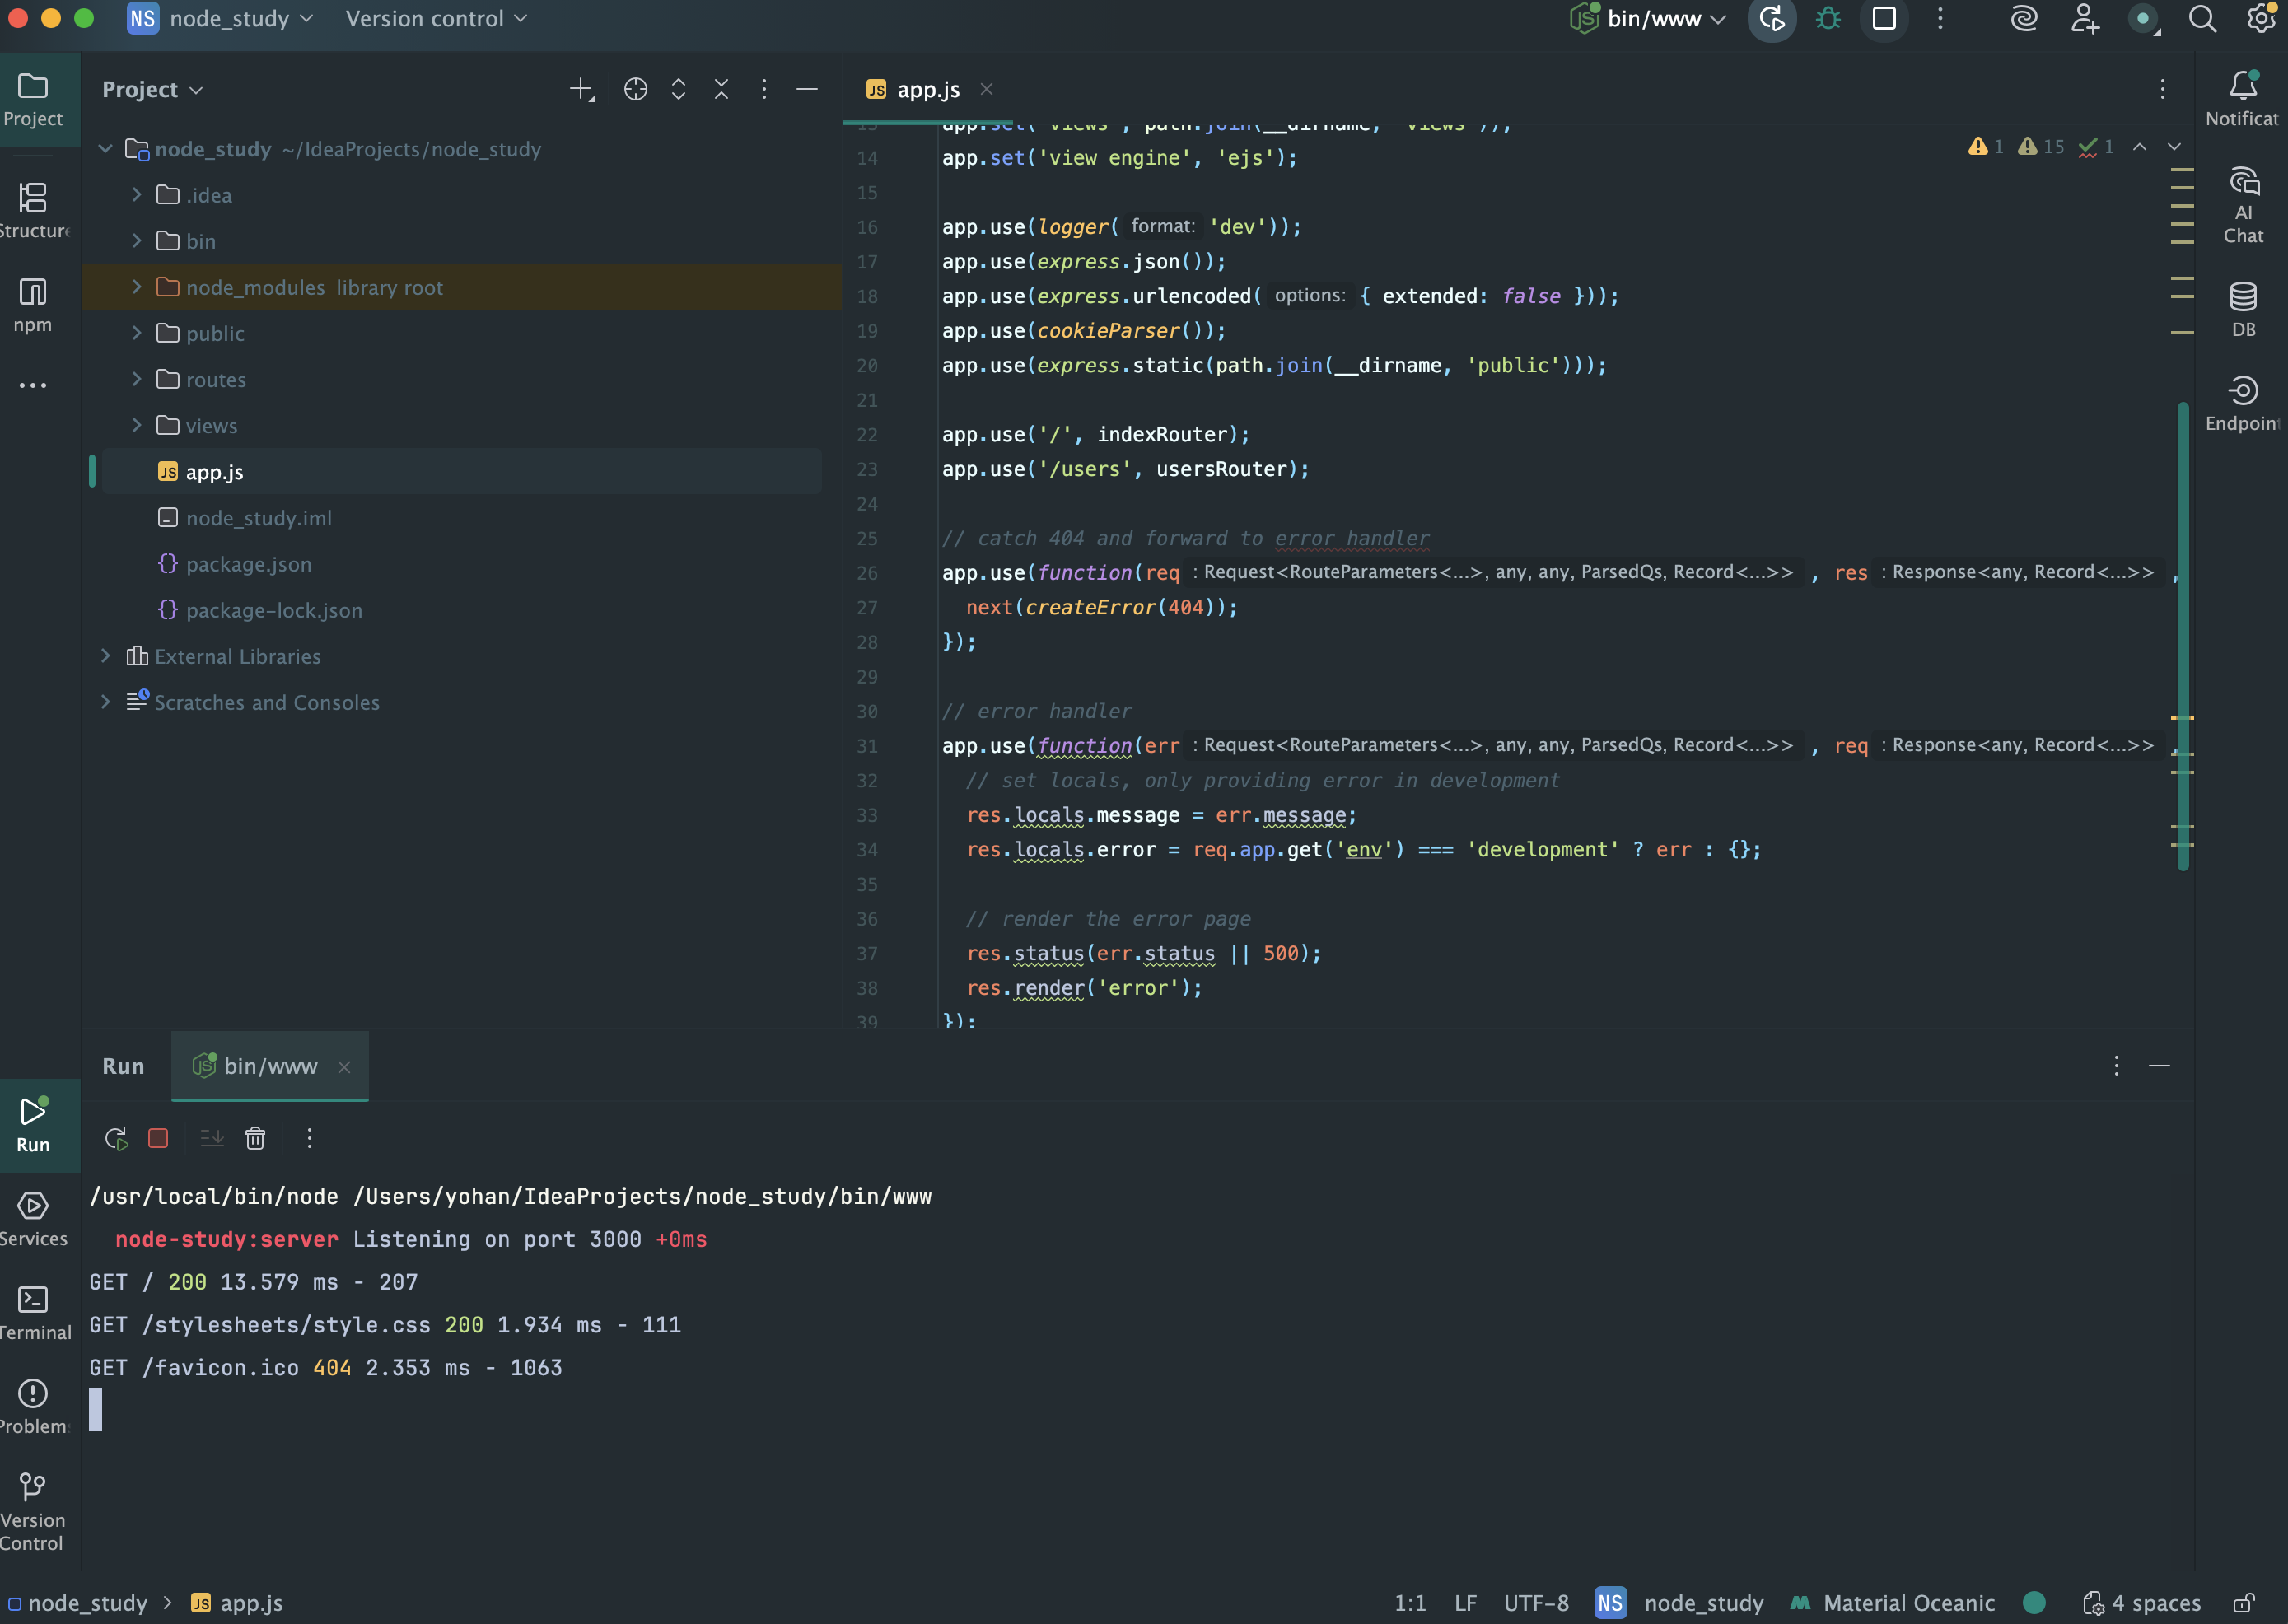Open the AI Chat panel
The width and height of the screenshot is (2288, 1624).
click(x=2243, y=205)
